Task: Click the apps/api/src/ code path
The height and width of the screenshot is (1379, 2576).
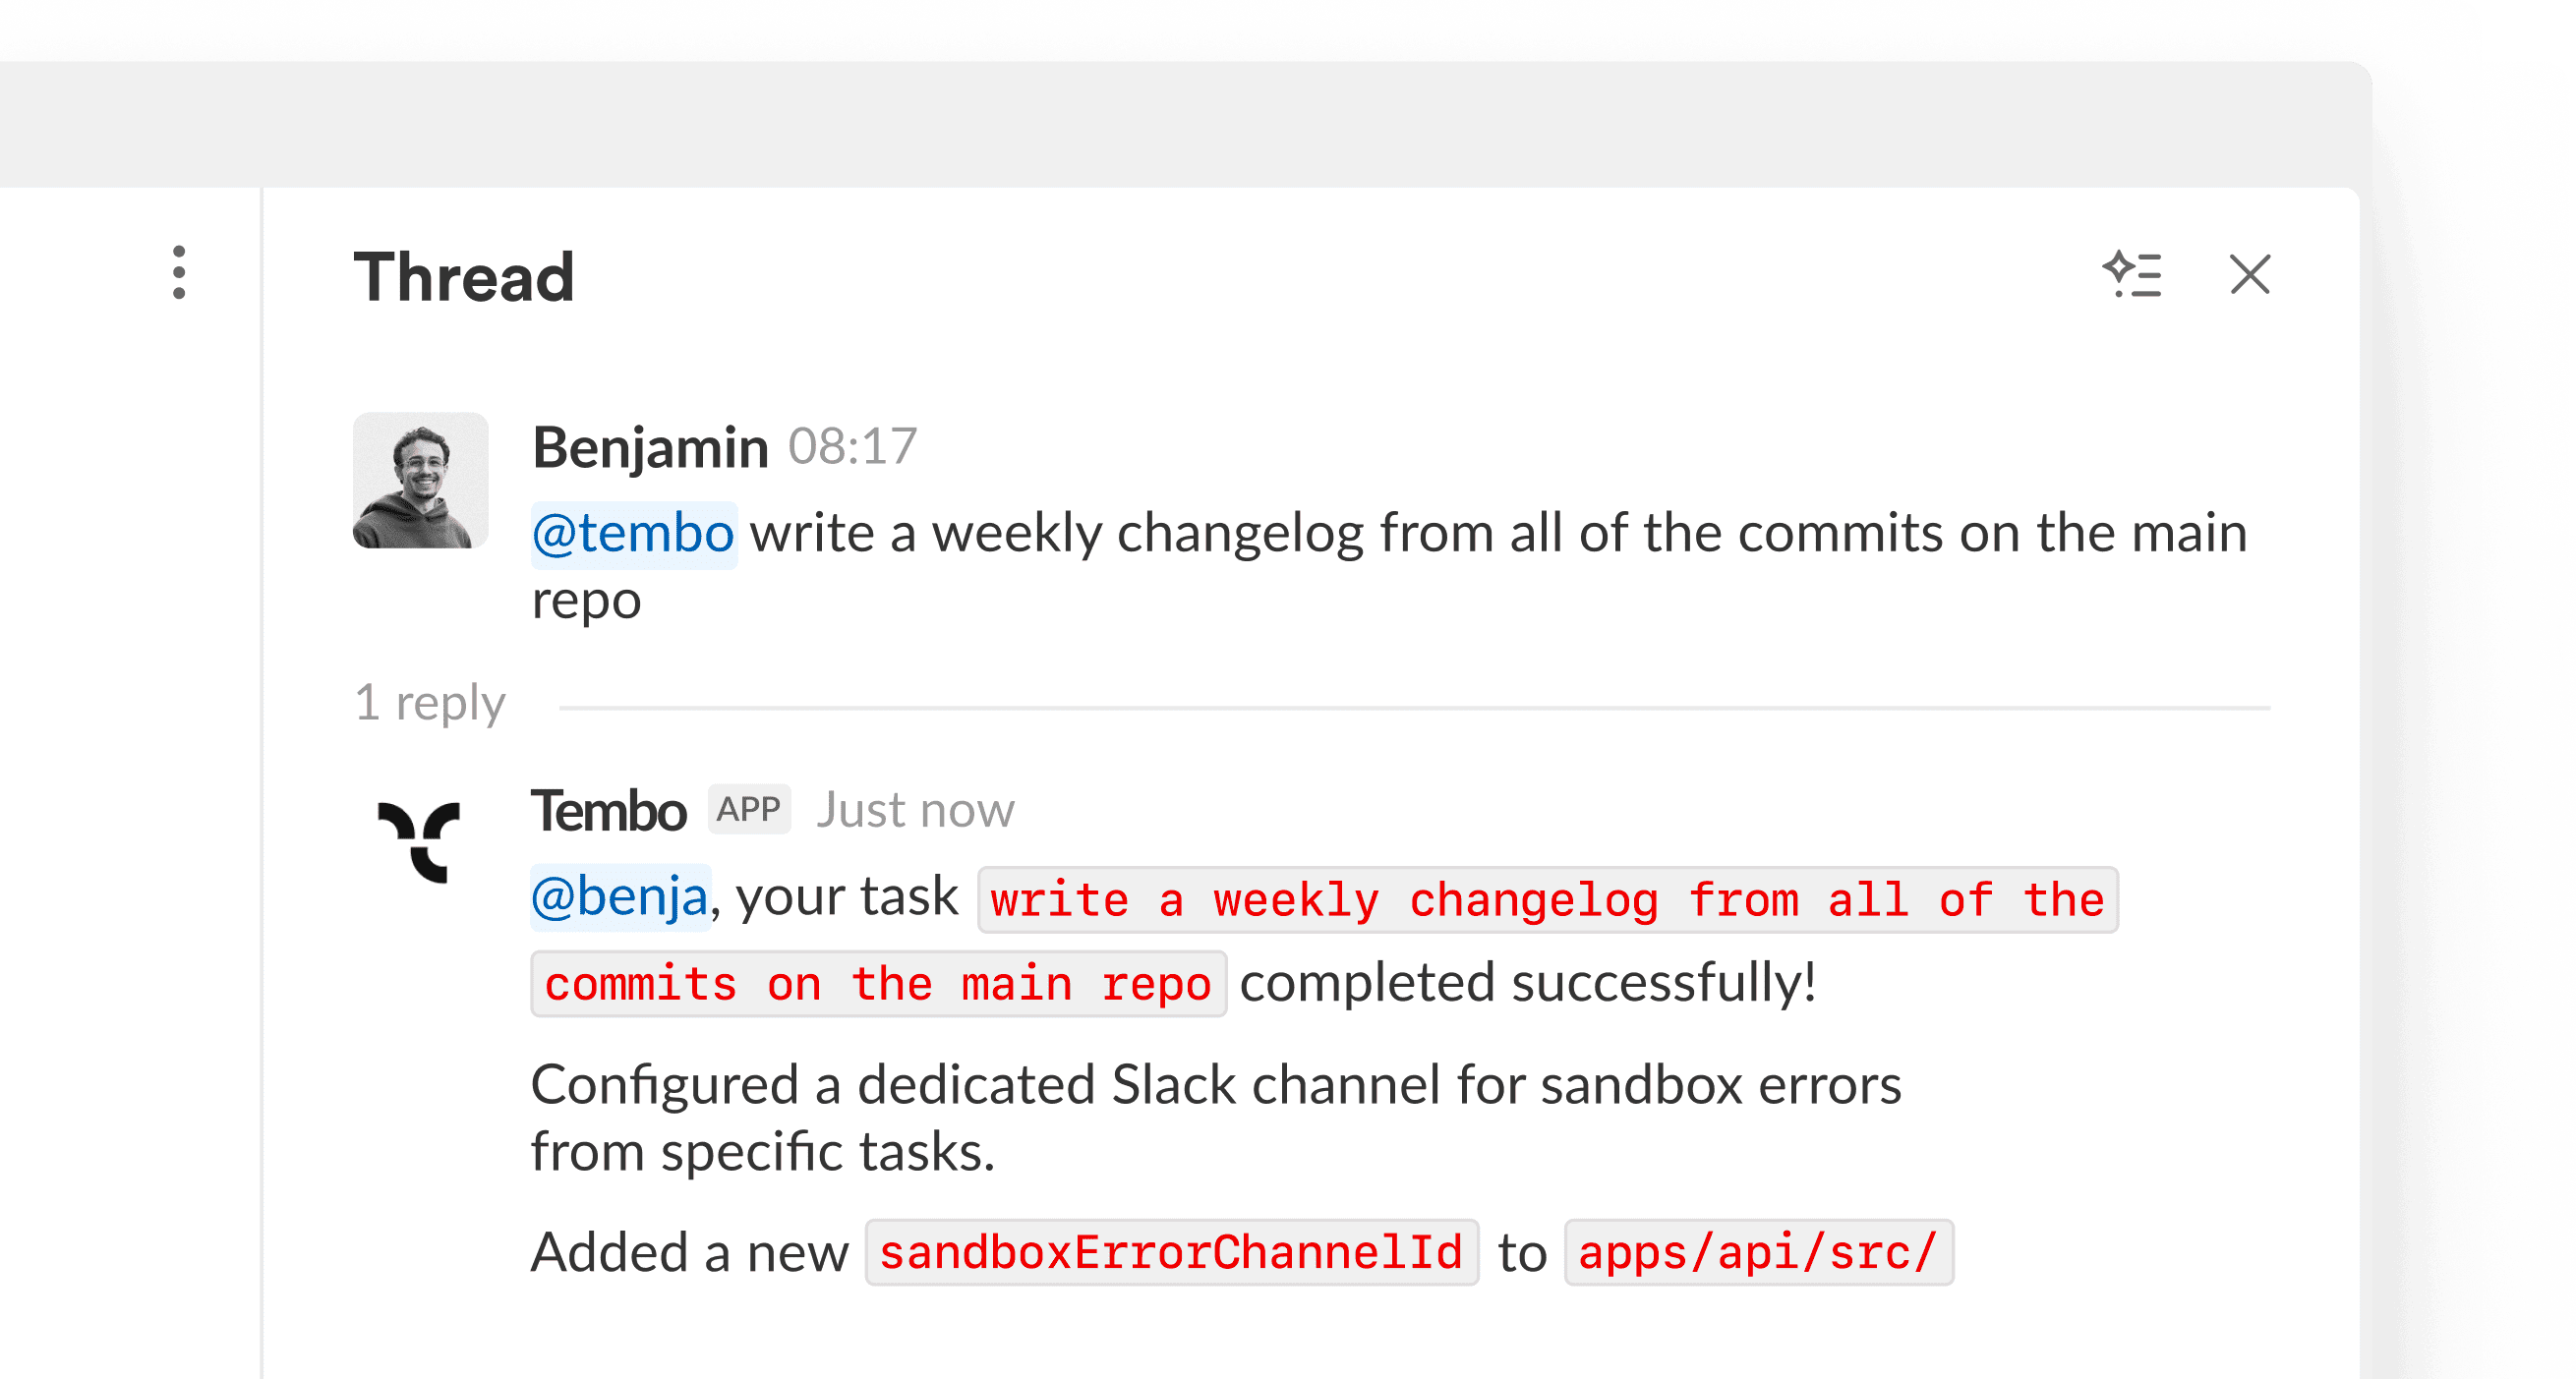Action: pos(1758,1252)
